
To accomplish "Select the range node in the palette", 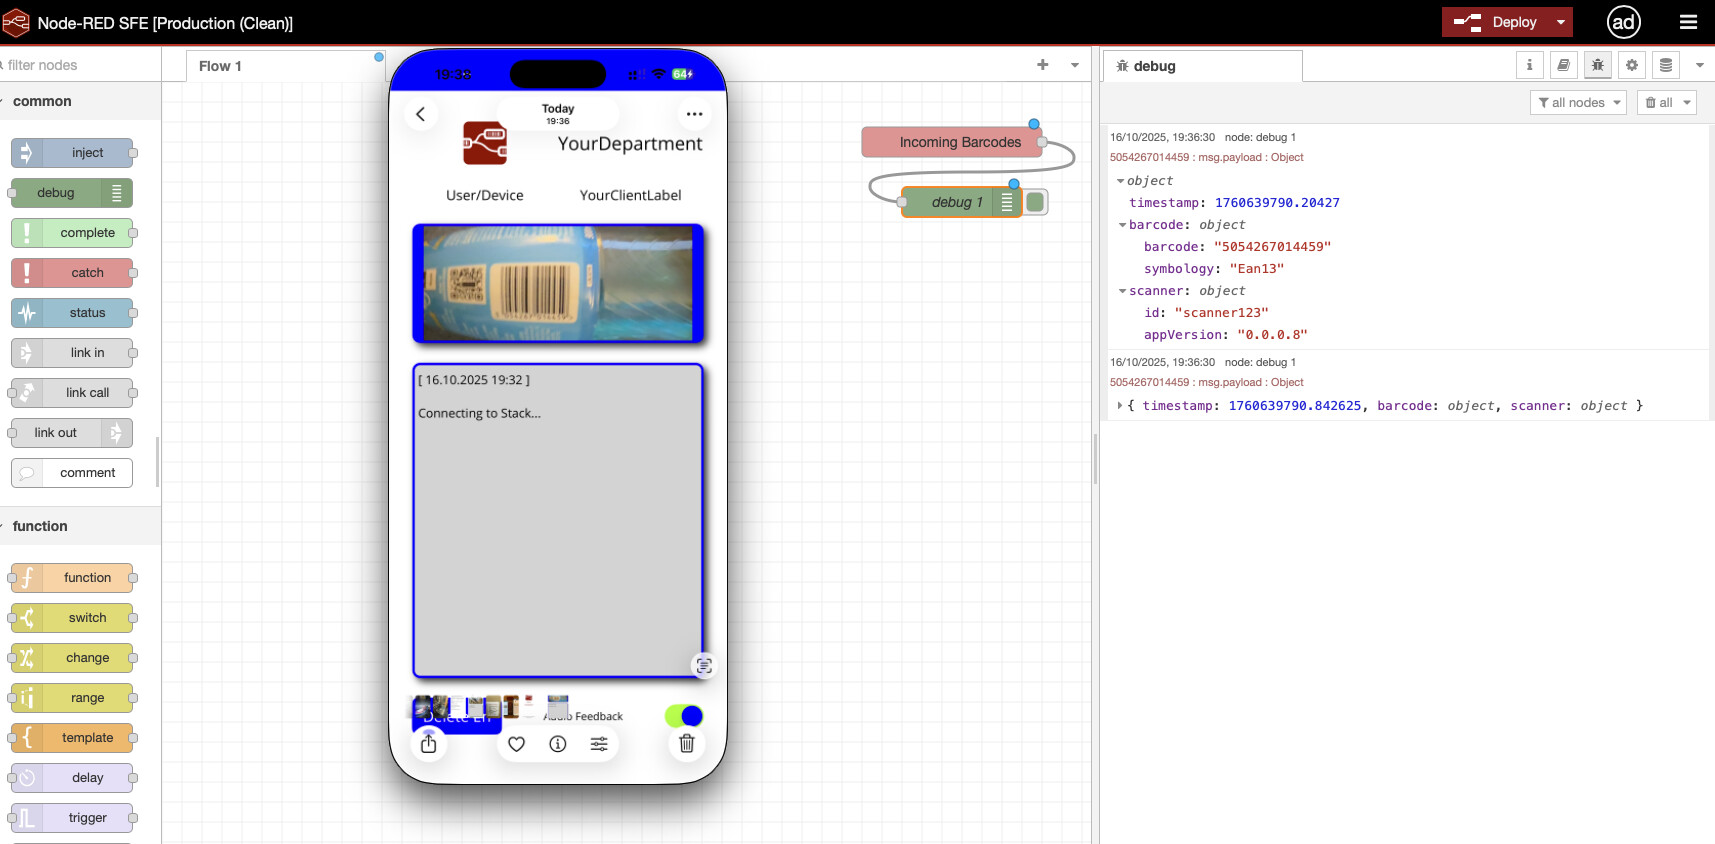I will click(x=72, y=698).
